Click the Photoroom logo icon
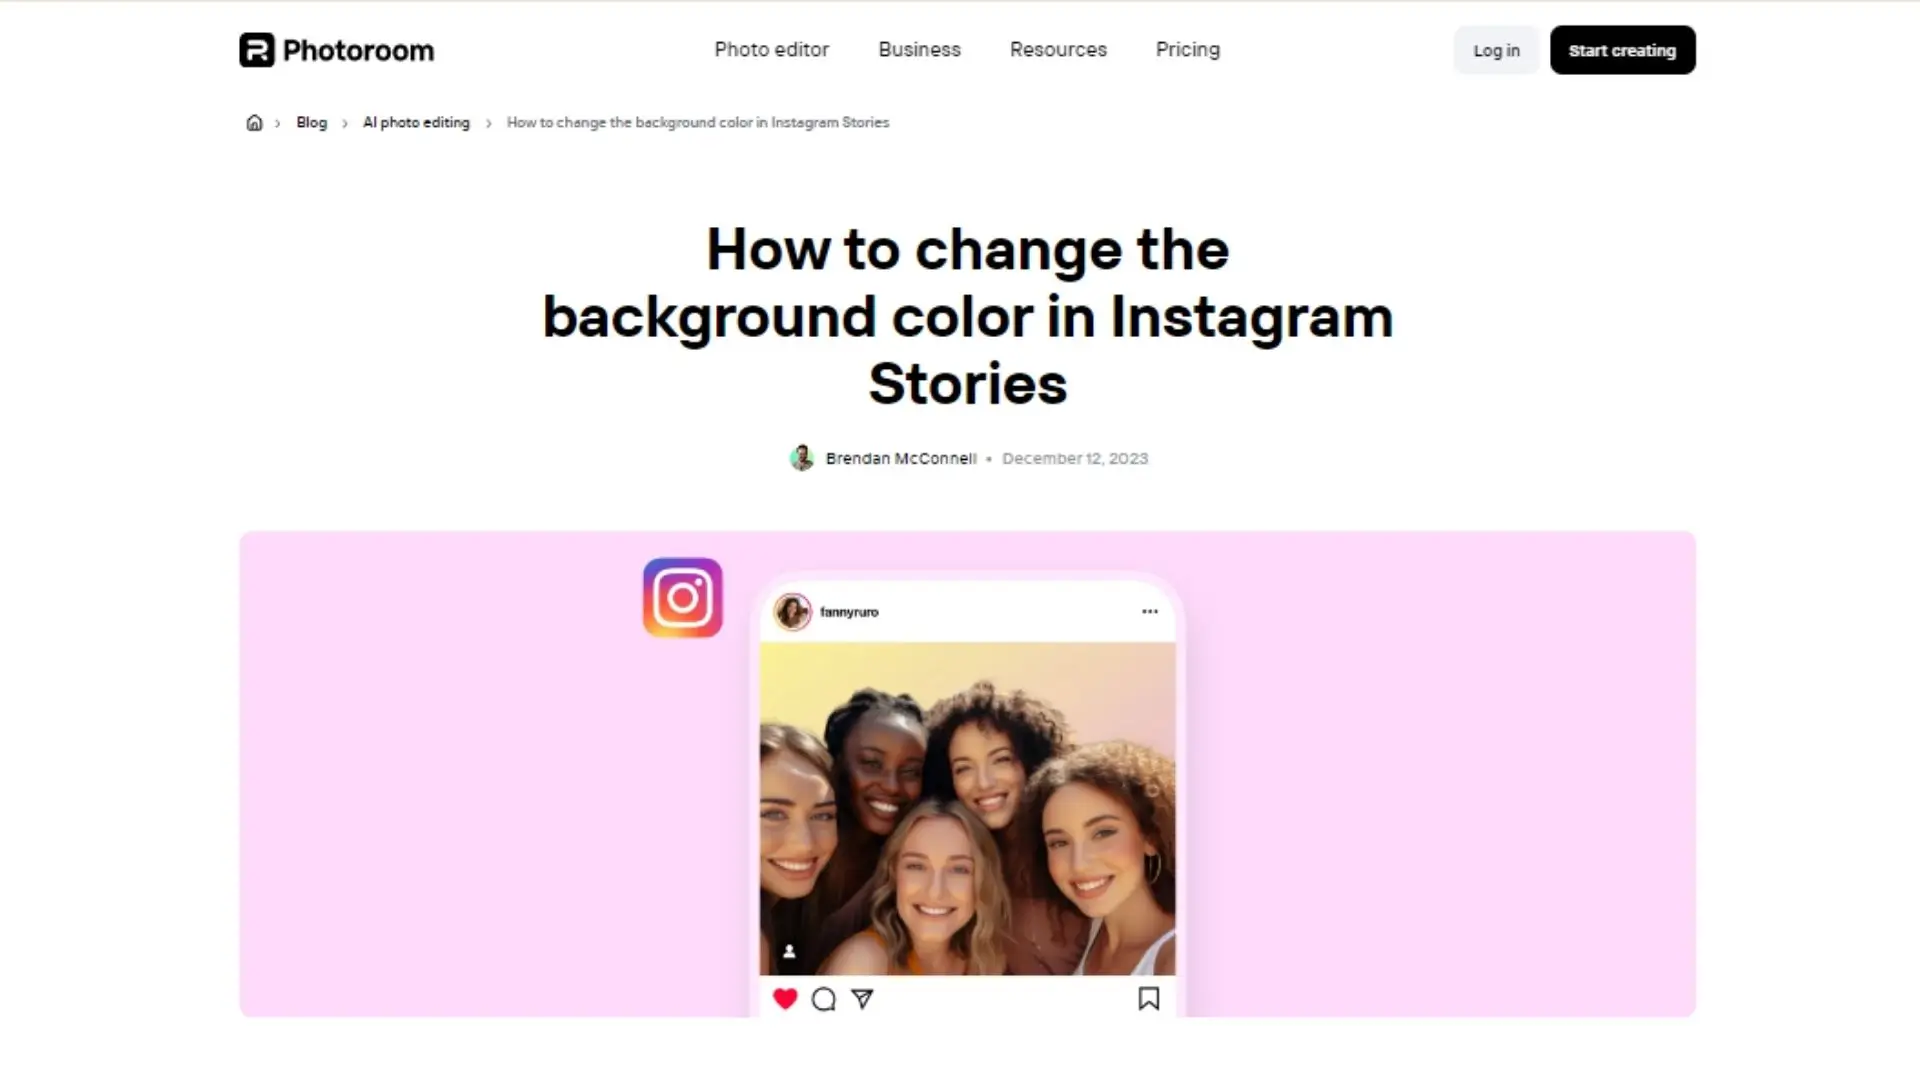 (257, 50)
